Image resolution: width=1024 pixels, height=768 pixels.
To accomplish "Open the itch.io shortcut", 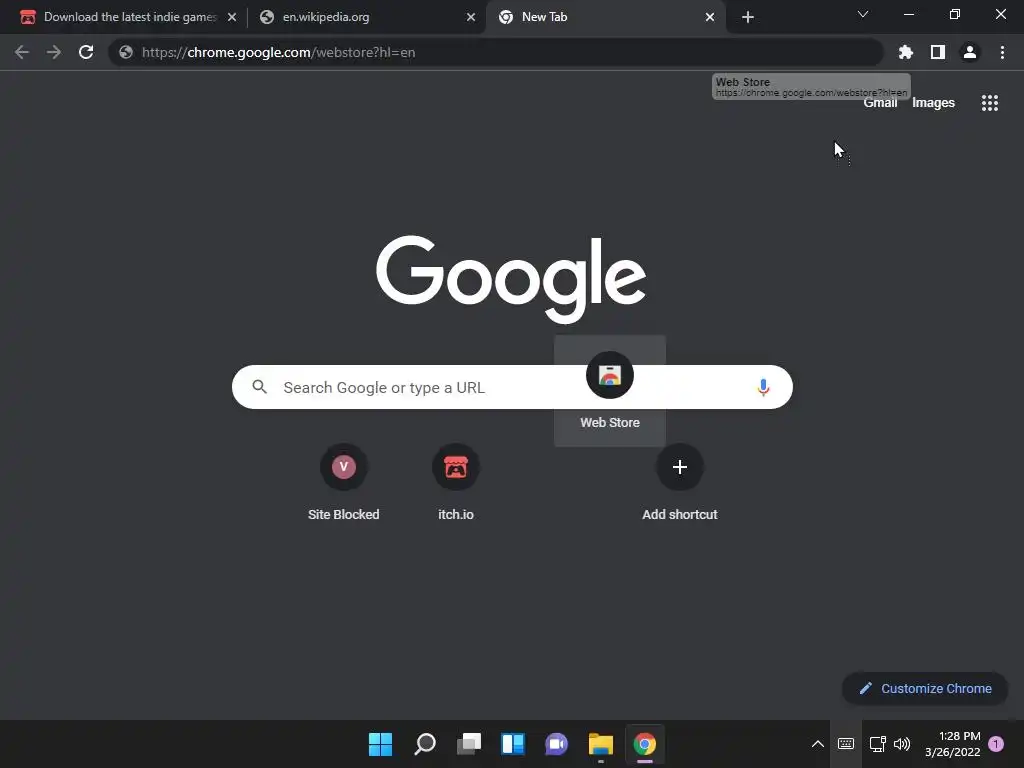I will click(x=456, y=482).
